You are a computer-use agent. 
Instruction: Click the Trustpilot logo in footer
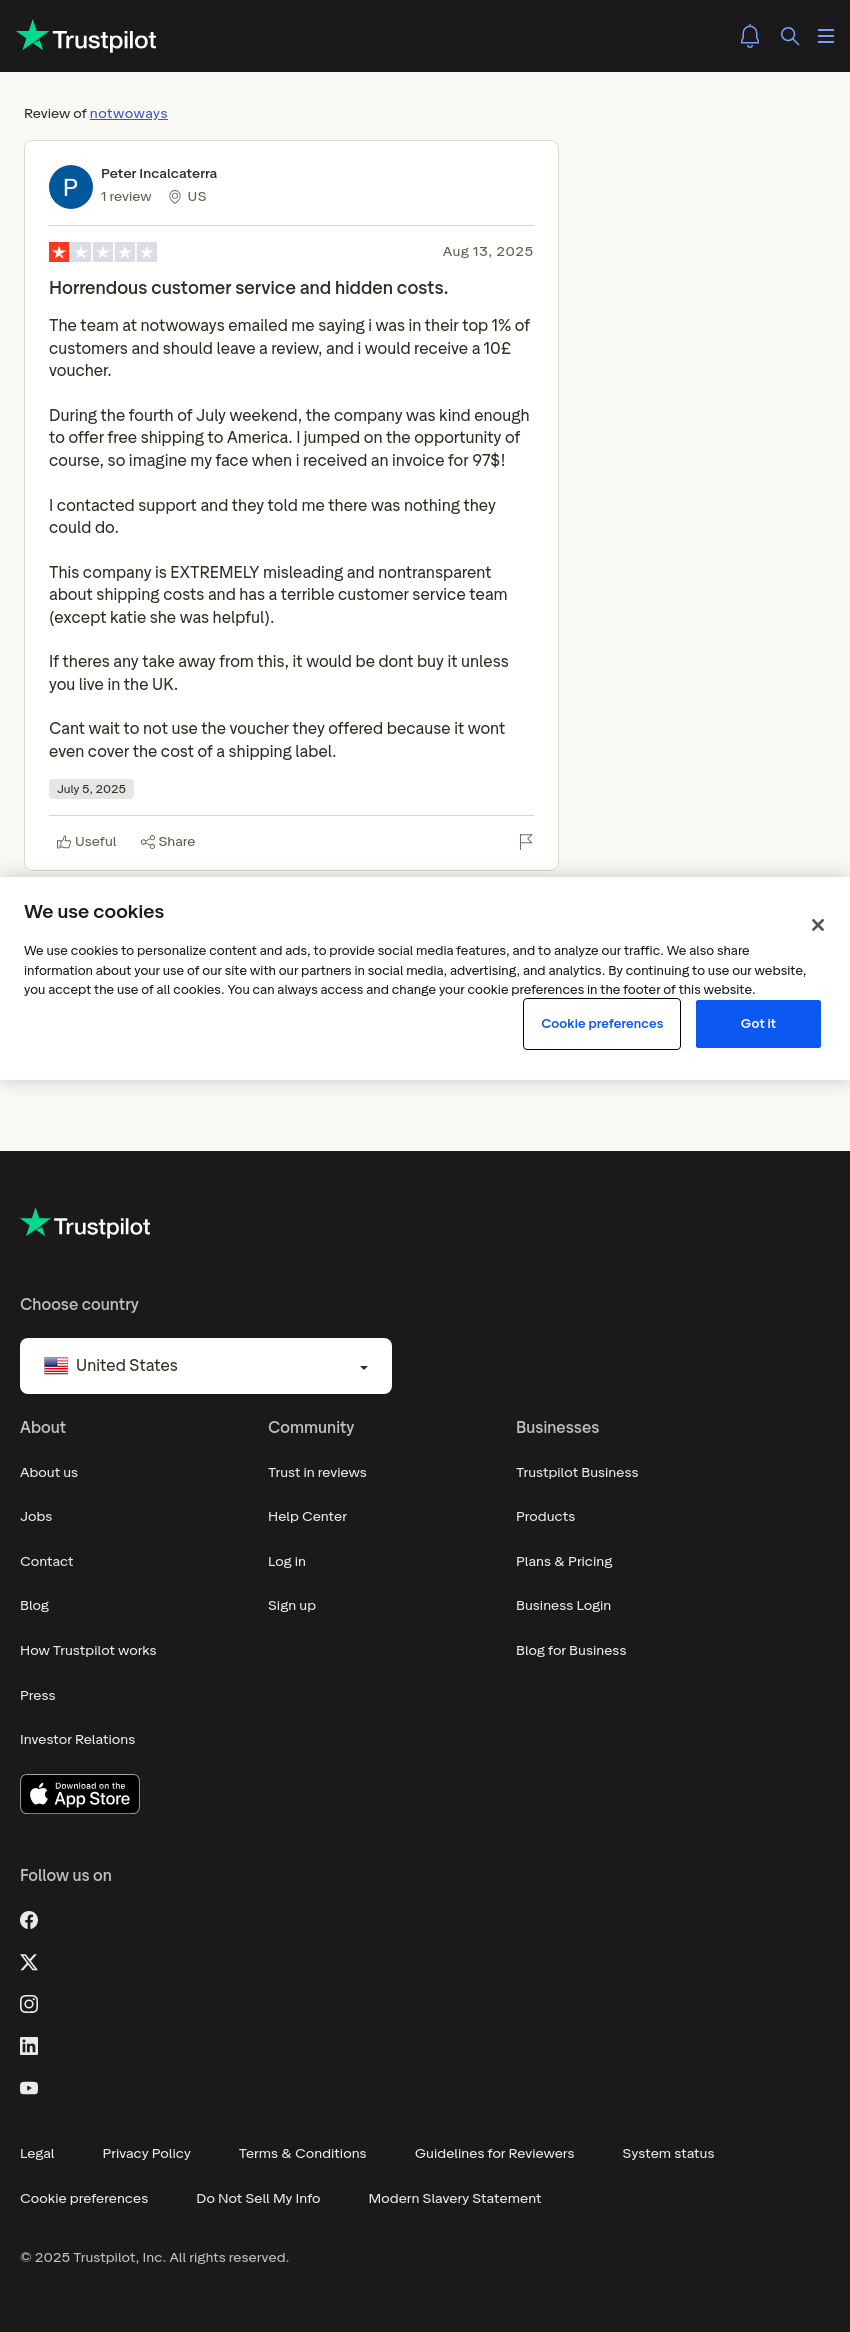[86, 1224]
